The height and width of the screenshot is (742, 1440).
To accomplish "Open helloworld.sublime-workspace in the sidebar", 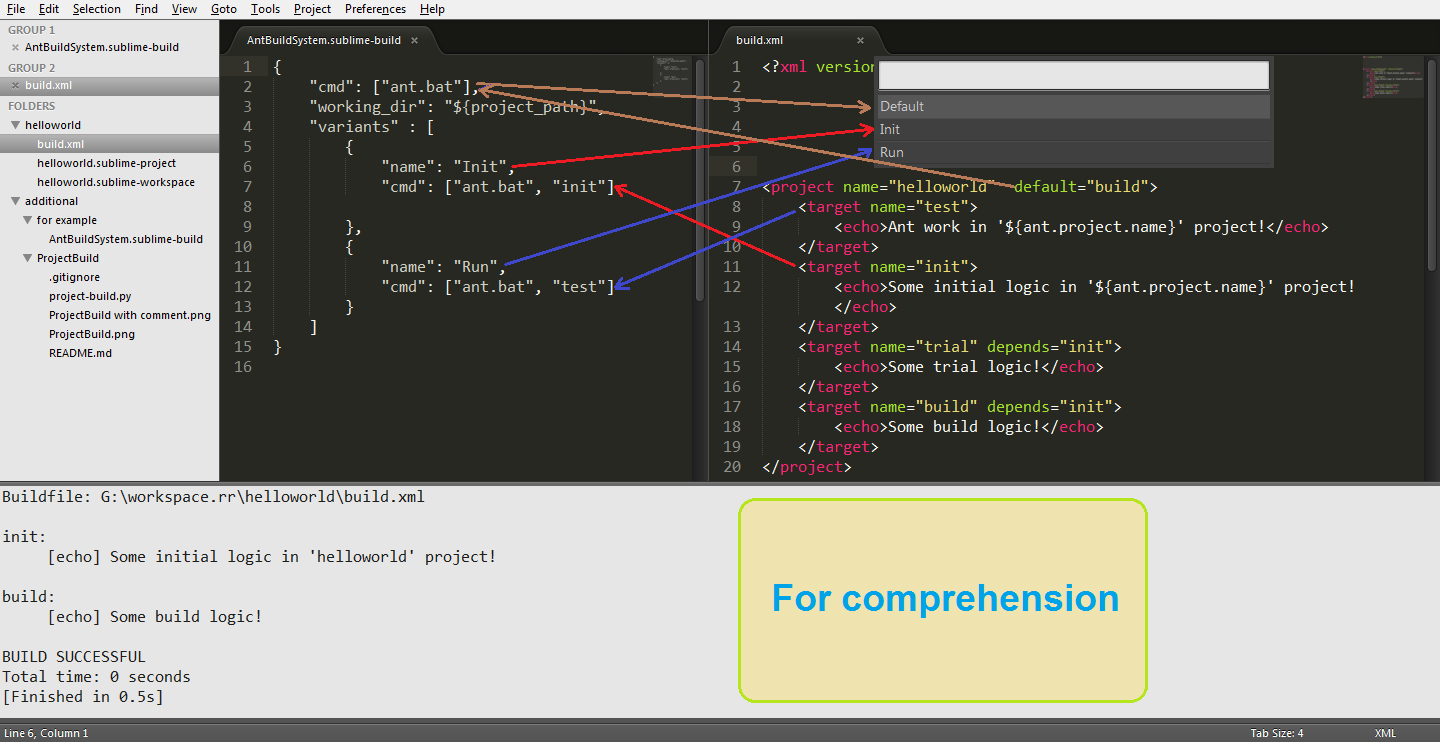I will 116,182.
